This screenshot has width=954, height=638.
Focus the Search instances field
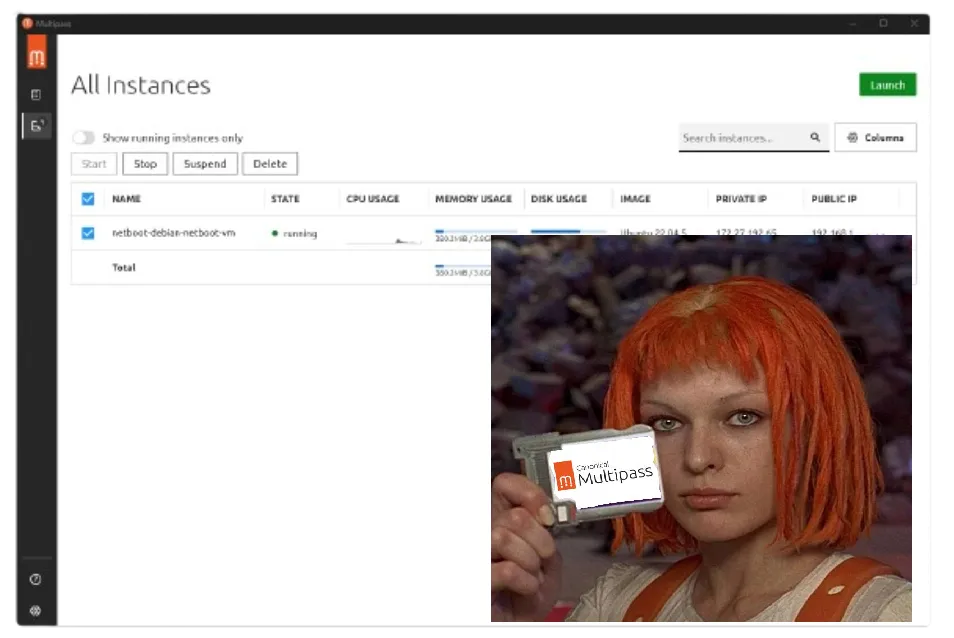(x=742, y=138)
